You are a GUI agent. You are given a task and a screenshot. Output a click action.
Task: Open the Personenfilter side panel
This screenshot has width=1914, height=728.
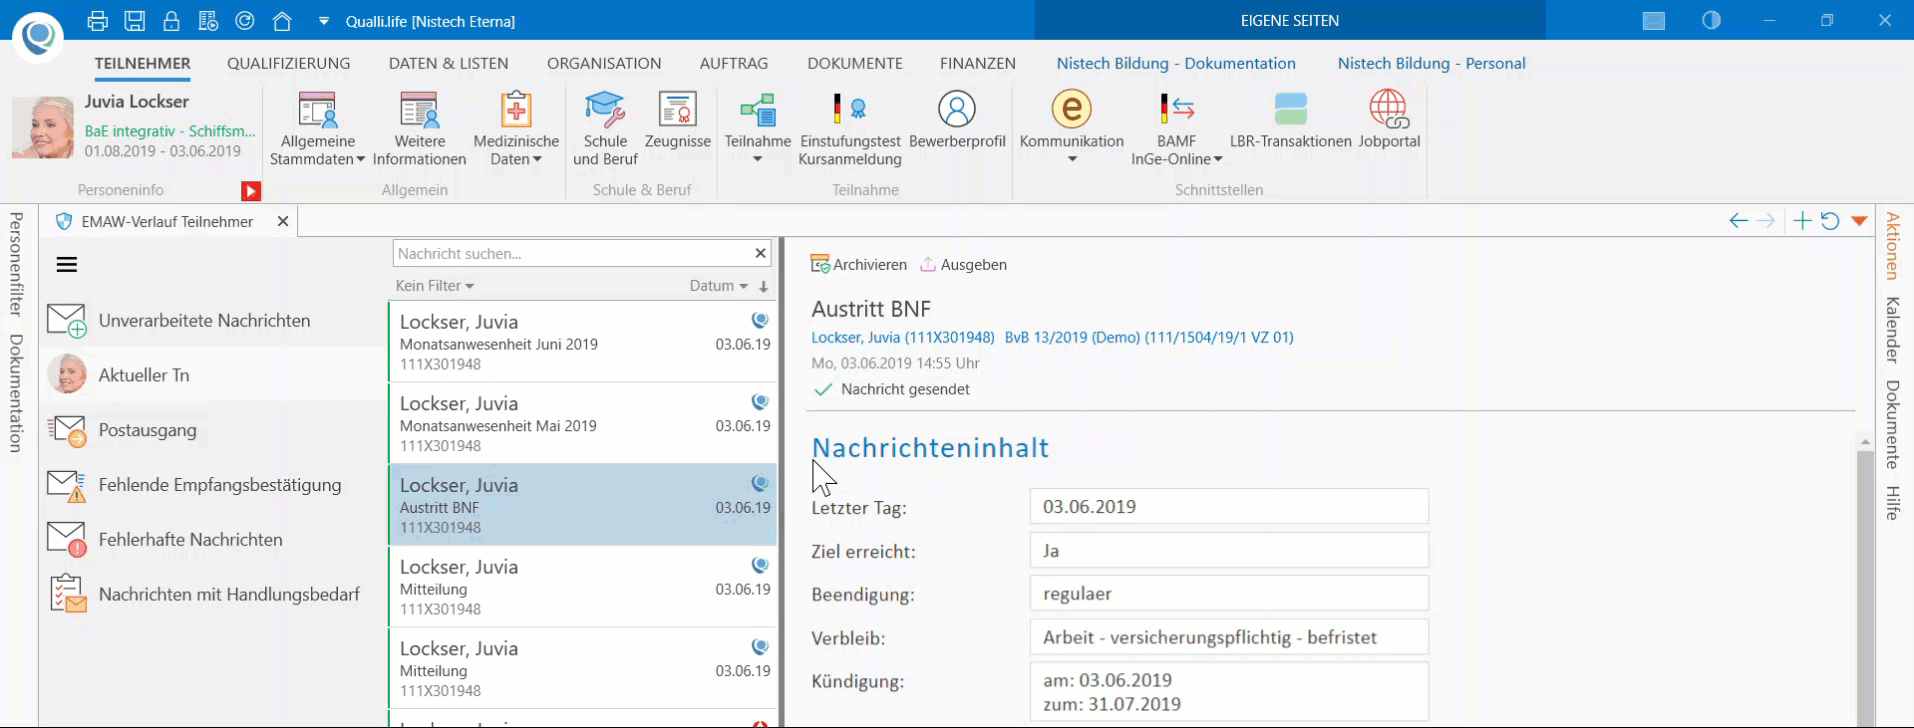[x=16, y=264]
